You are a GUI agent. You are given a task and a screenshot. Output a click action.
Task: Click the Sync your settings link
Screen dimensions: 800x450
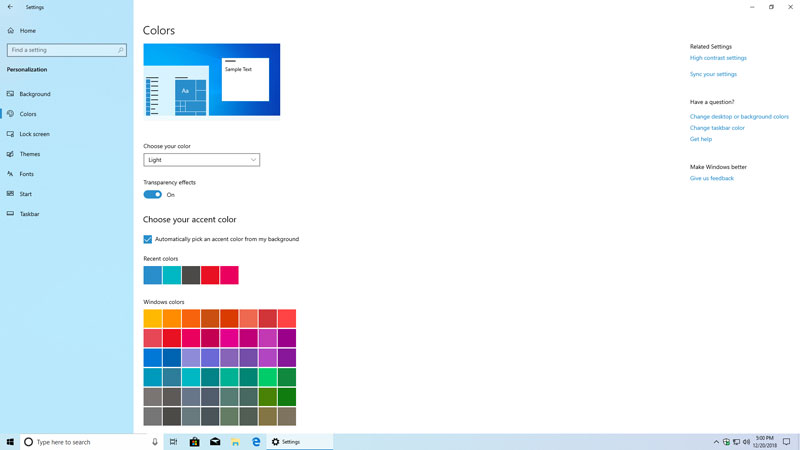click(713, 74)
